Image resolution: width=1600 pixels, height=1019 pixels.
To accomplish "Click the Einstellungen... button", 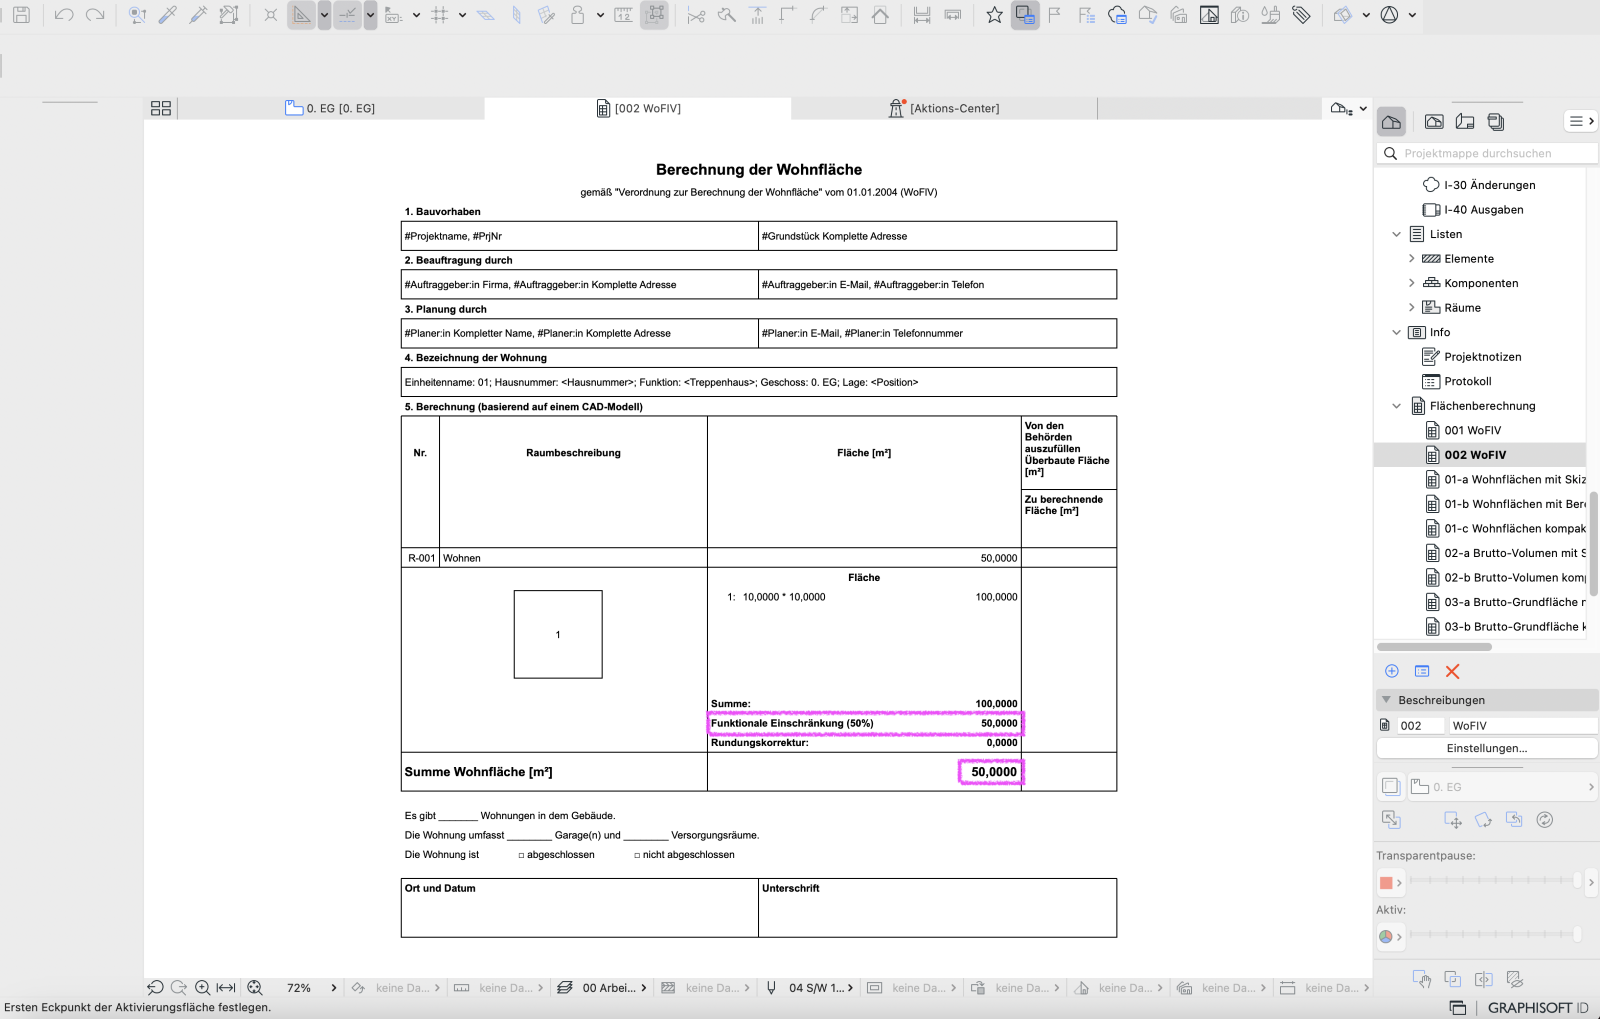I will (x=1487, y=748).
